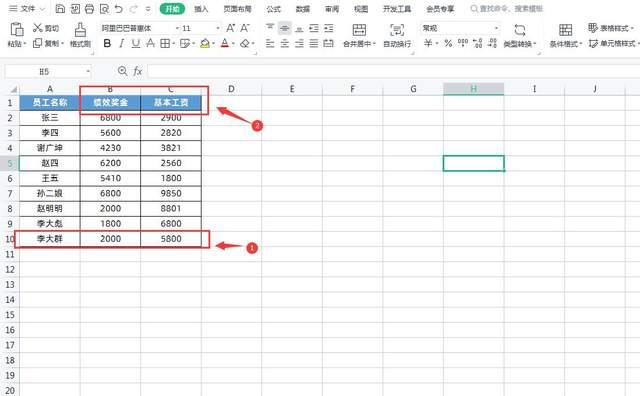The height and width of the screenshot is (396, 640).
Task: Click the percent style icon
Action: click(448, 43)
